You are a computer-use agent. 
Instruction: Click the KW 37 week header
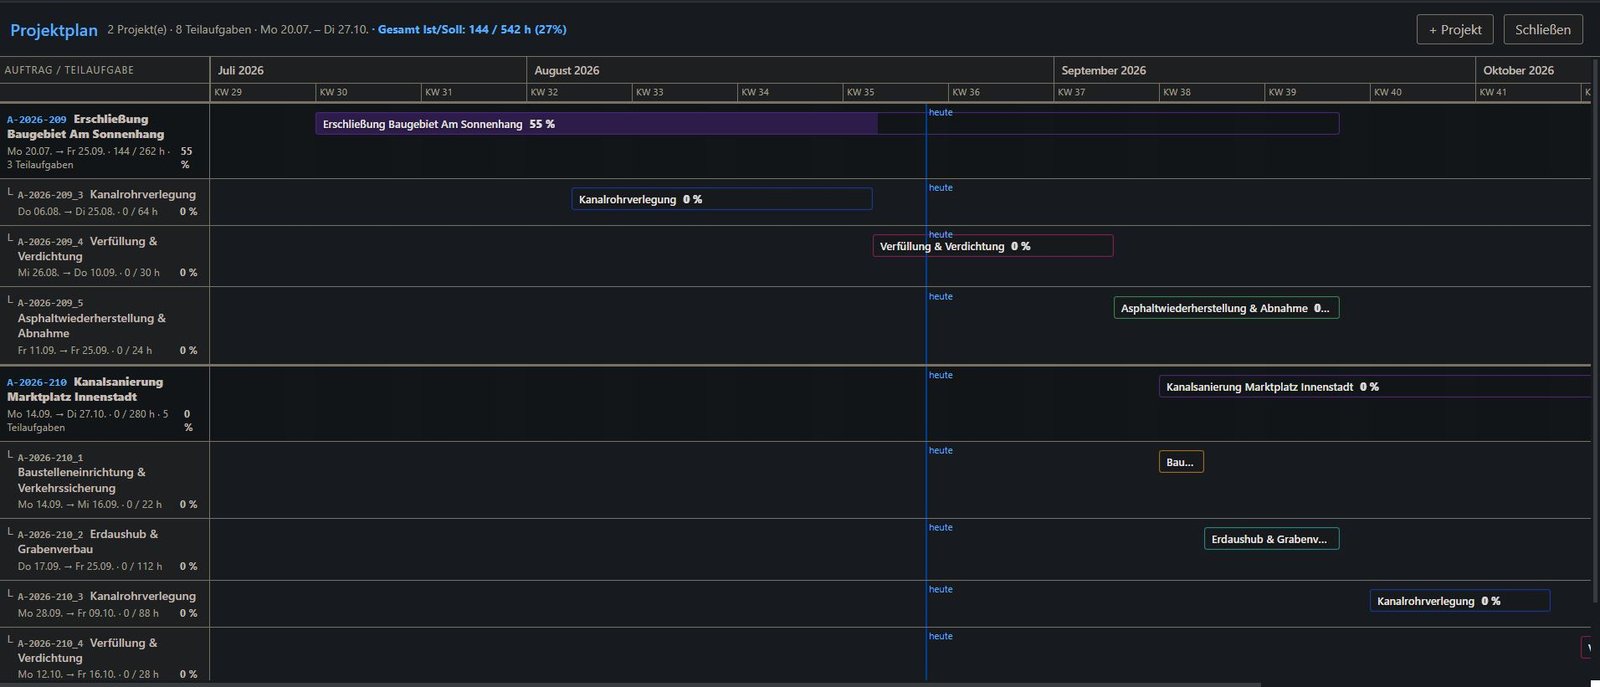click(1107, 92)
